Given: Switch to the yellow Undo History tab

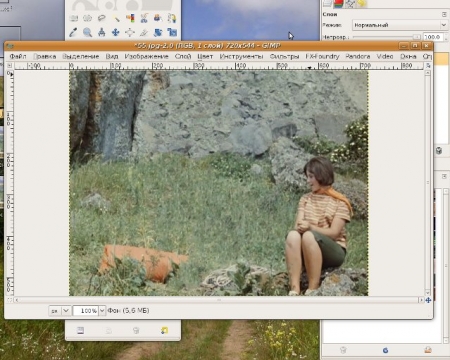Looking at the screenshot, I should 361,3.
